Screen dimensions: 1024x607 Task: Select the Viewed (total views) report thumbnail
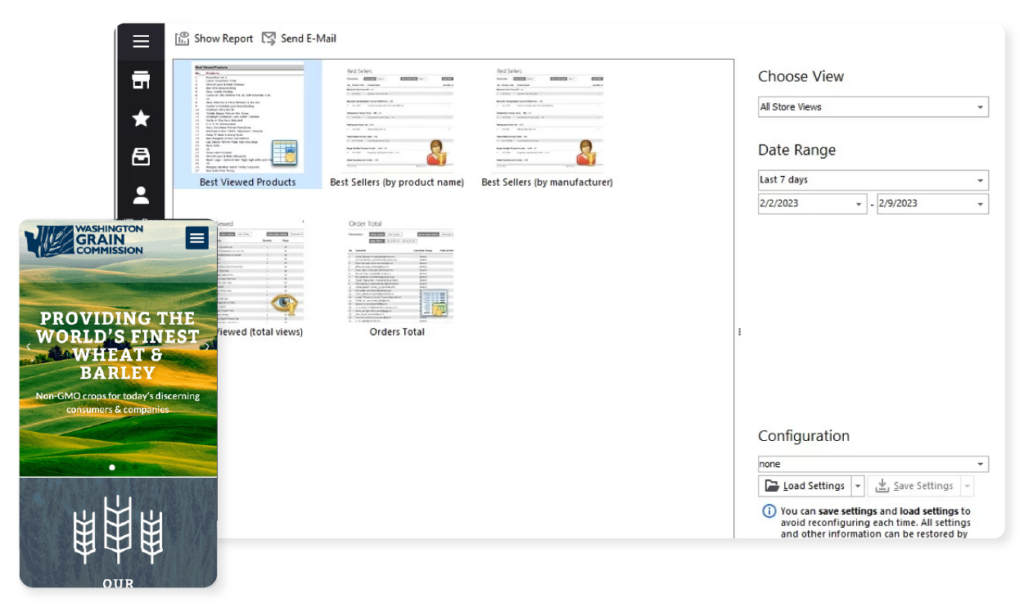click(x=261, y=278)
